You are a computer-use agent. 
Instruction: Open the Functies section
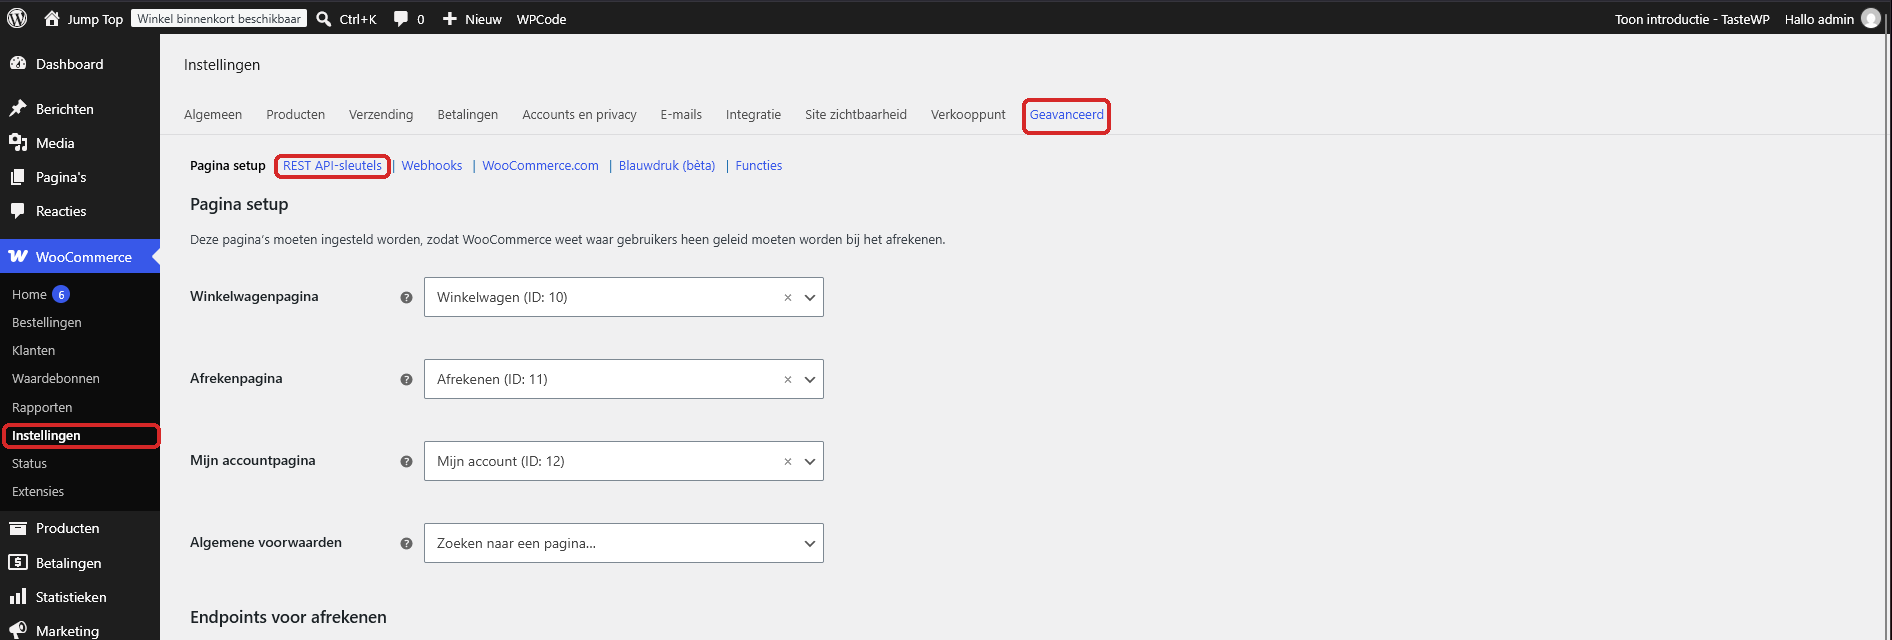click(759, 165)
